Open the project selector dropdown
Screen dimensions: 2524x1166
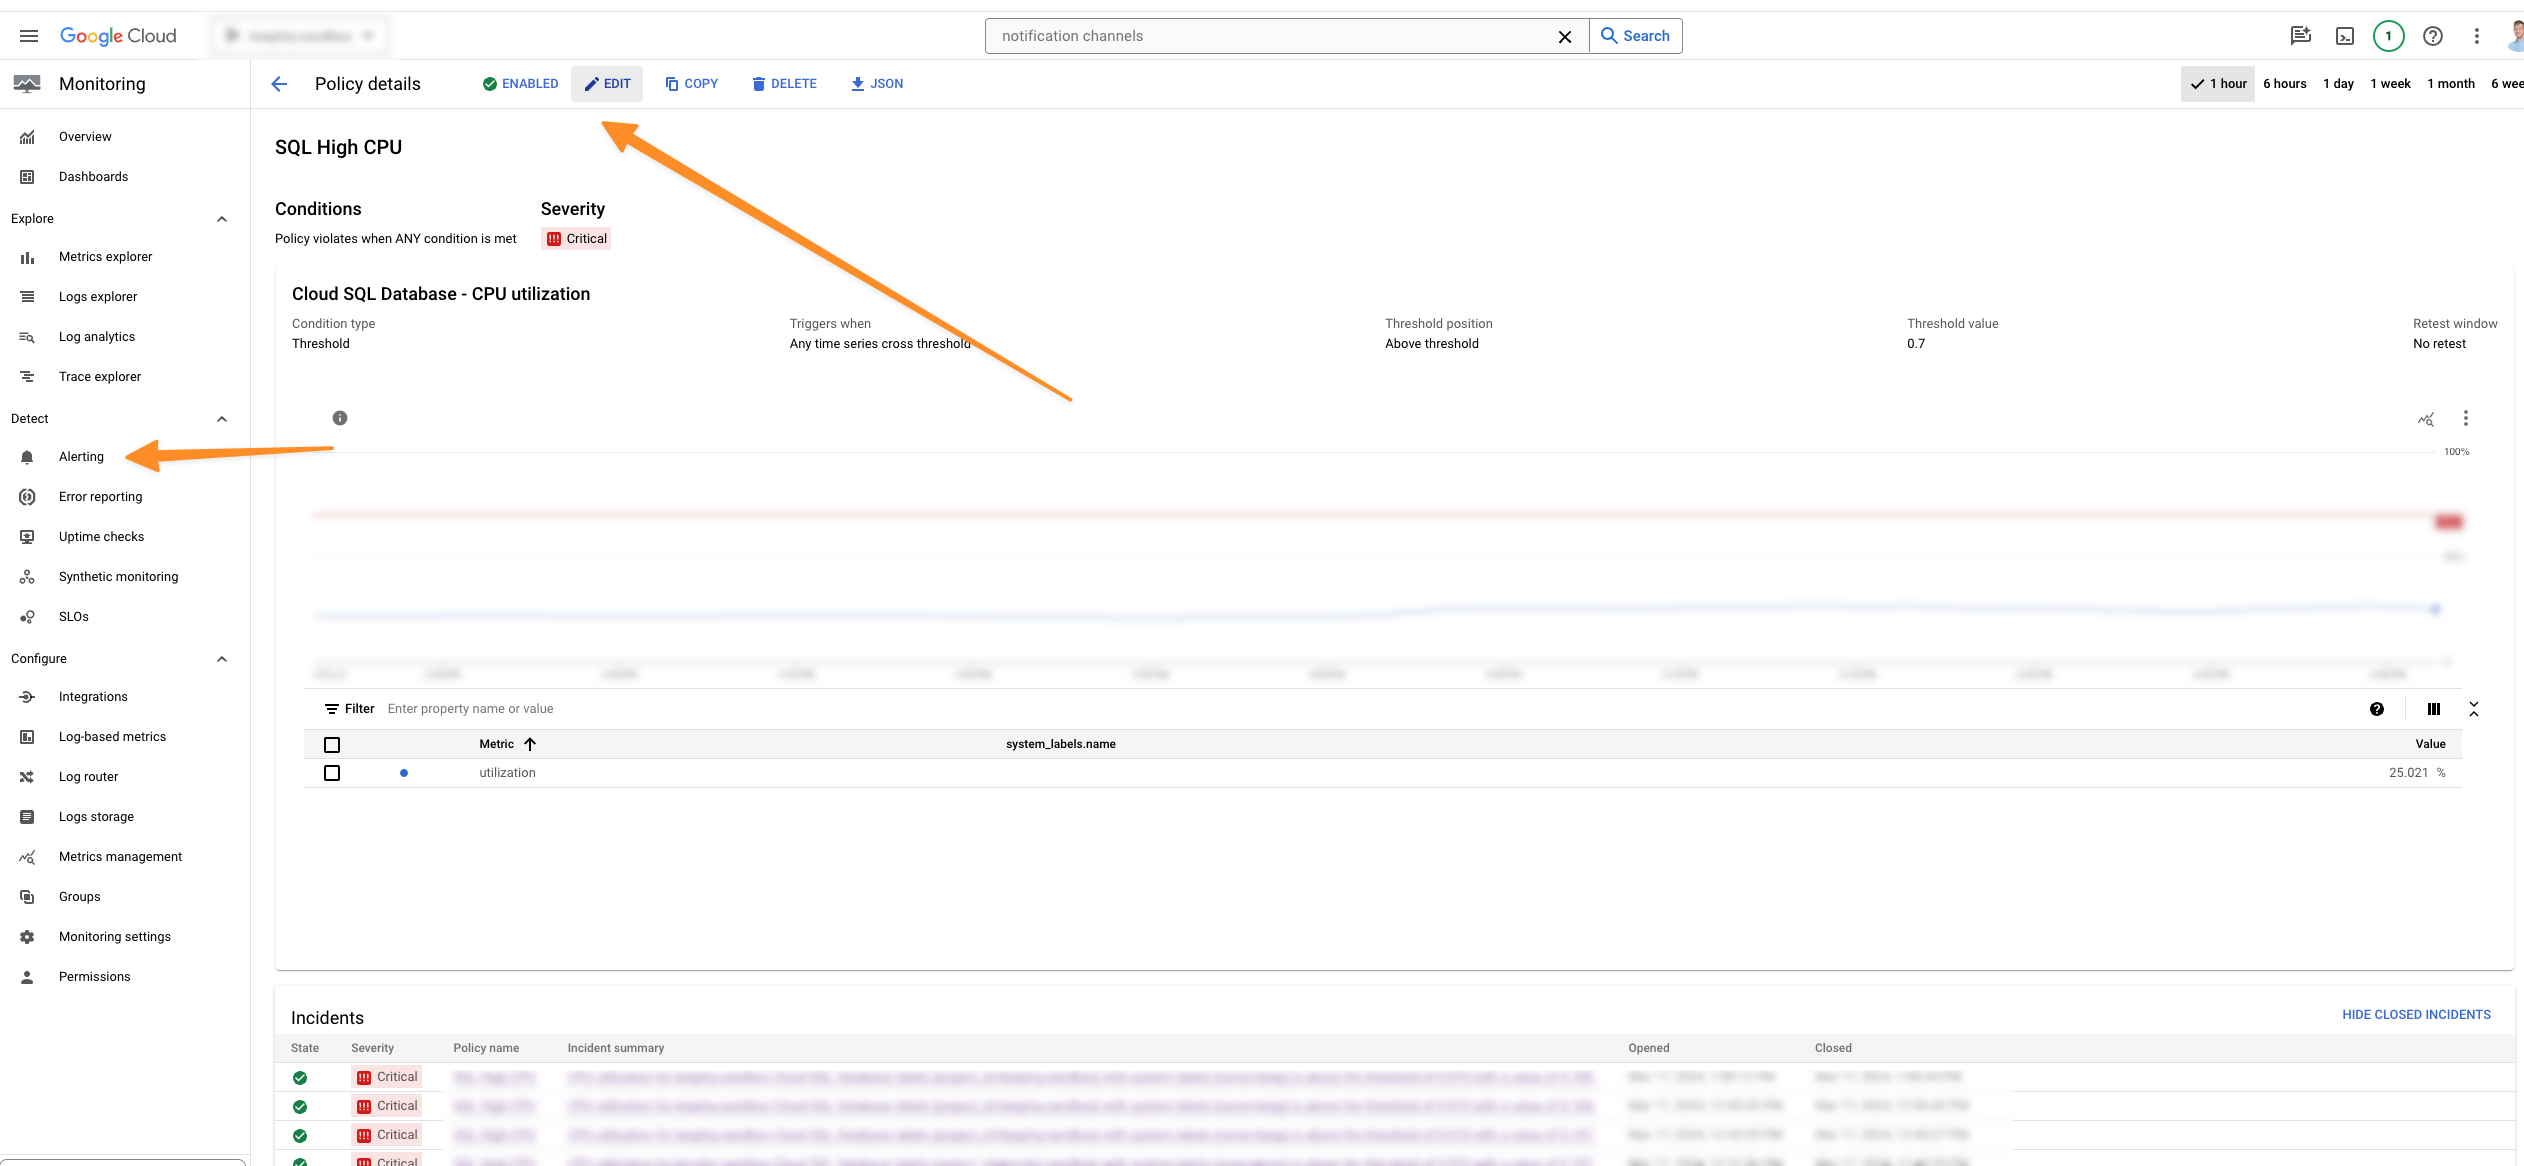pos(300,36)
